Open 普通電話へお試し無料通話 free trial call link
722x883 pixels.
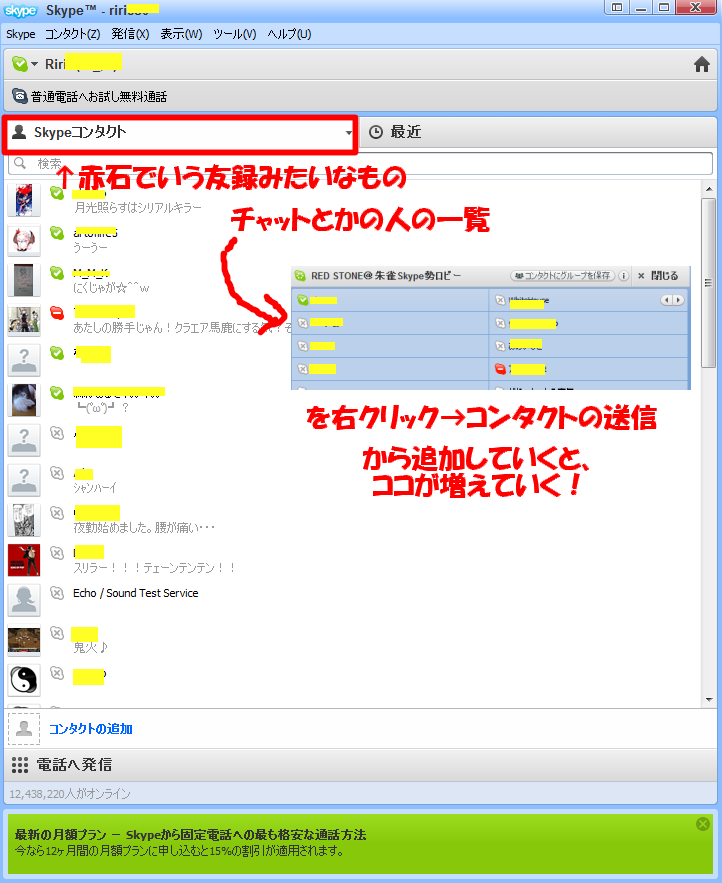pyautogui.click(x=99, y=97)
